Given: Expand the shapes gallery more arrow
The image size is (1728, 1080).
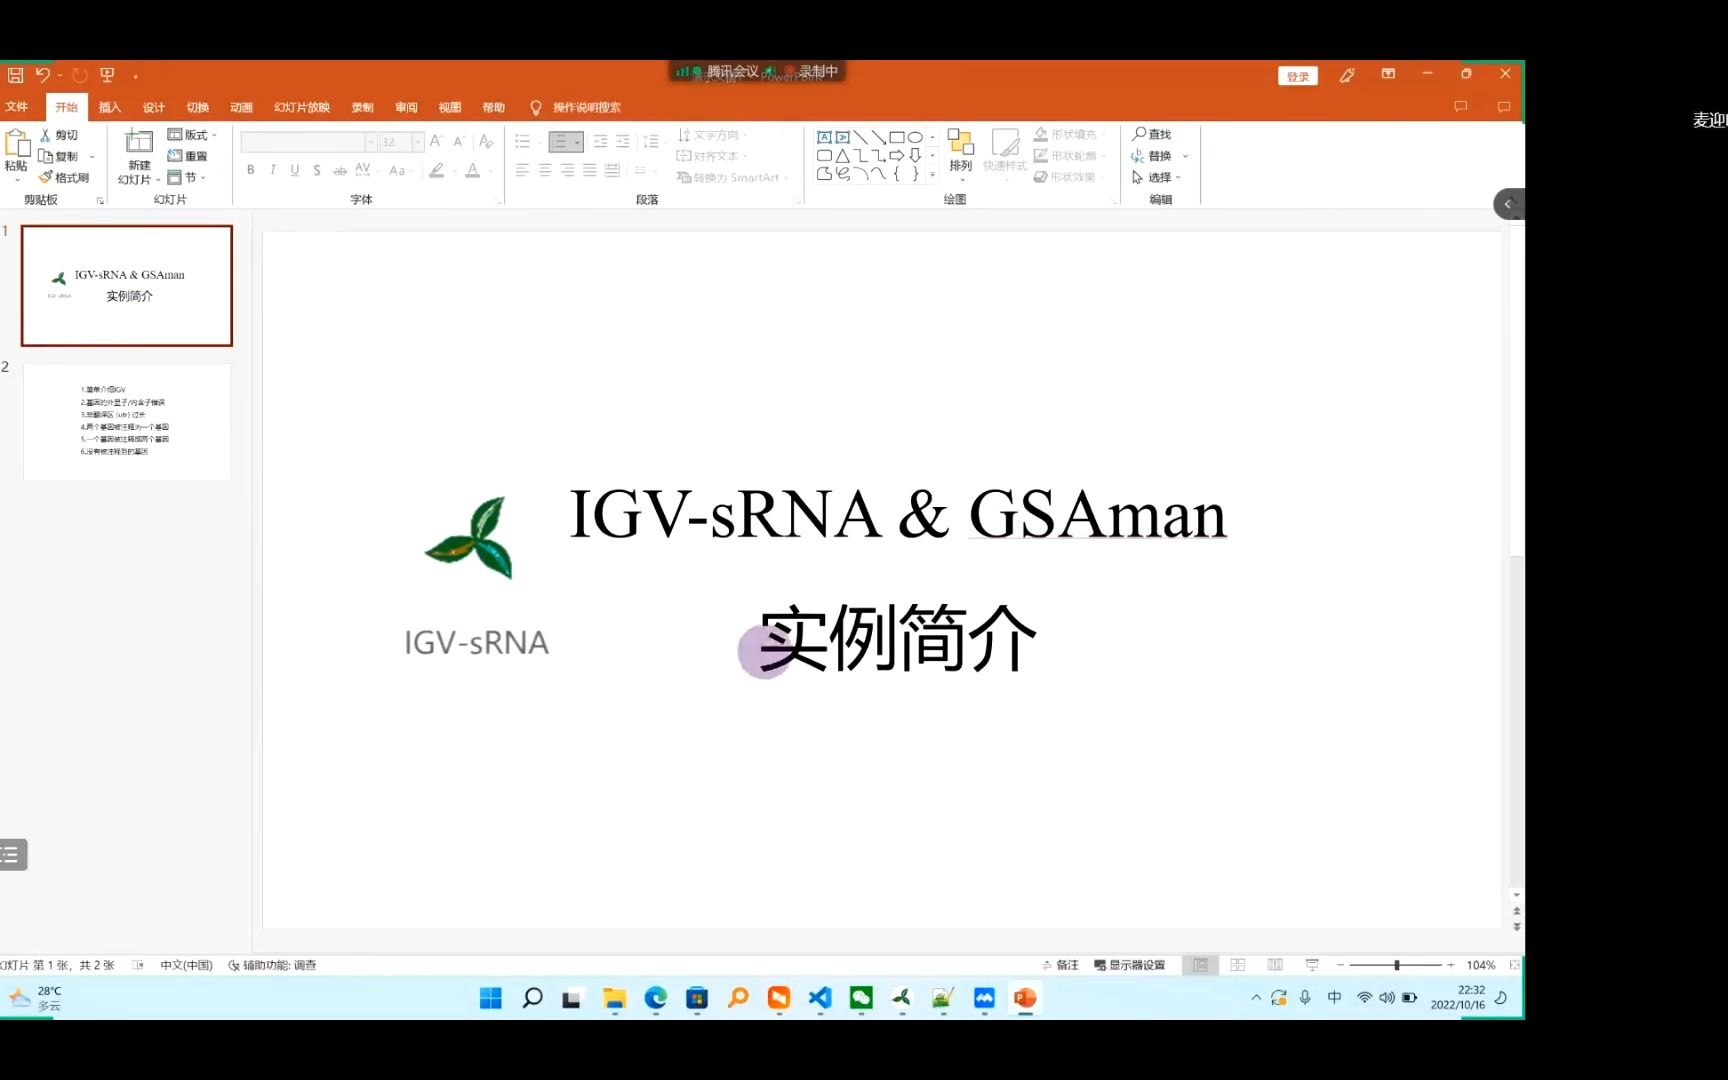Looking at the screenshot, I should (932, 174).
